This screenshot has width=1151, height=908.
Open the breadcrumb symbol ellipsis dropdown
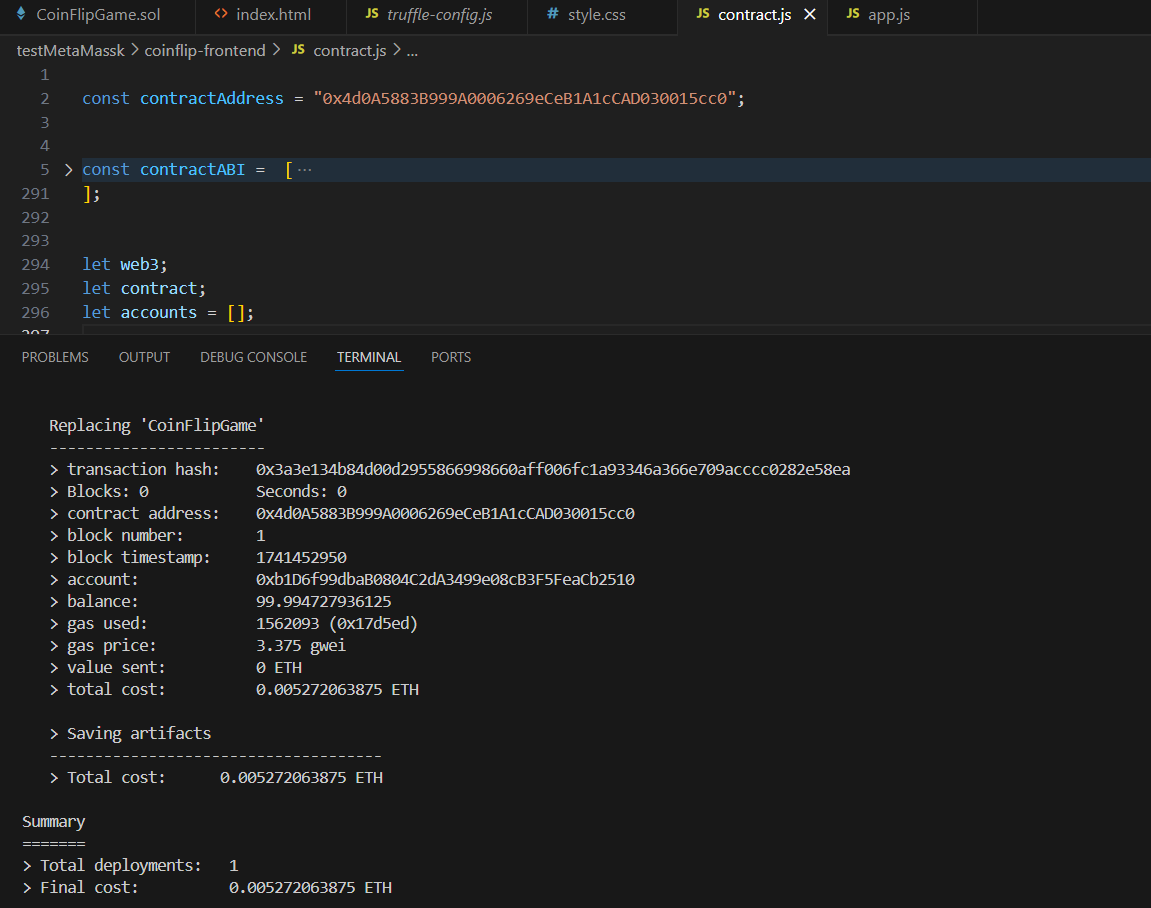click(x=413, y=50)
